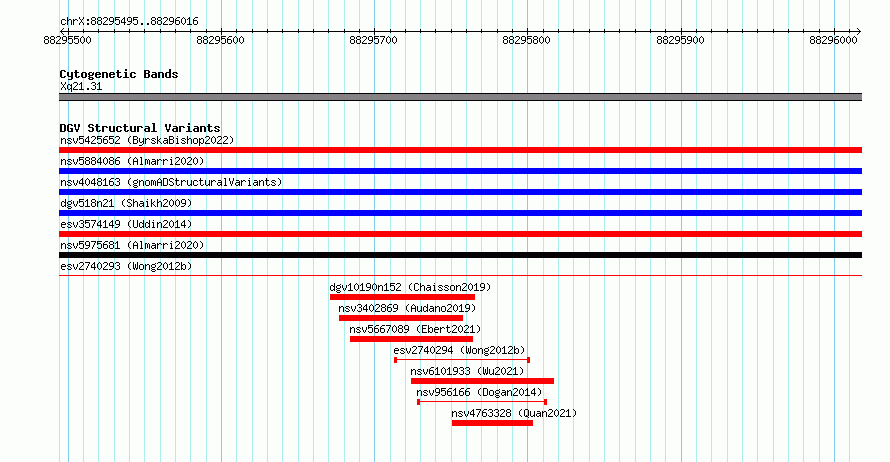Select the gray Xq21.31 cytogenetic band bar
Image resolution: width=890 pixels, height=462 pixels.
(460, 97)
